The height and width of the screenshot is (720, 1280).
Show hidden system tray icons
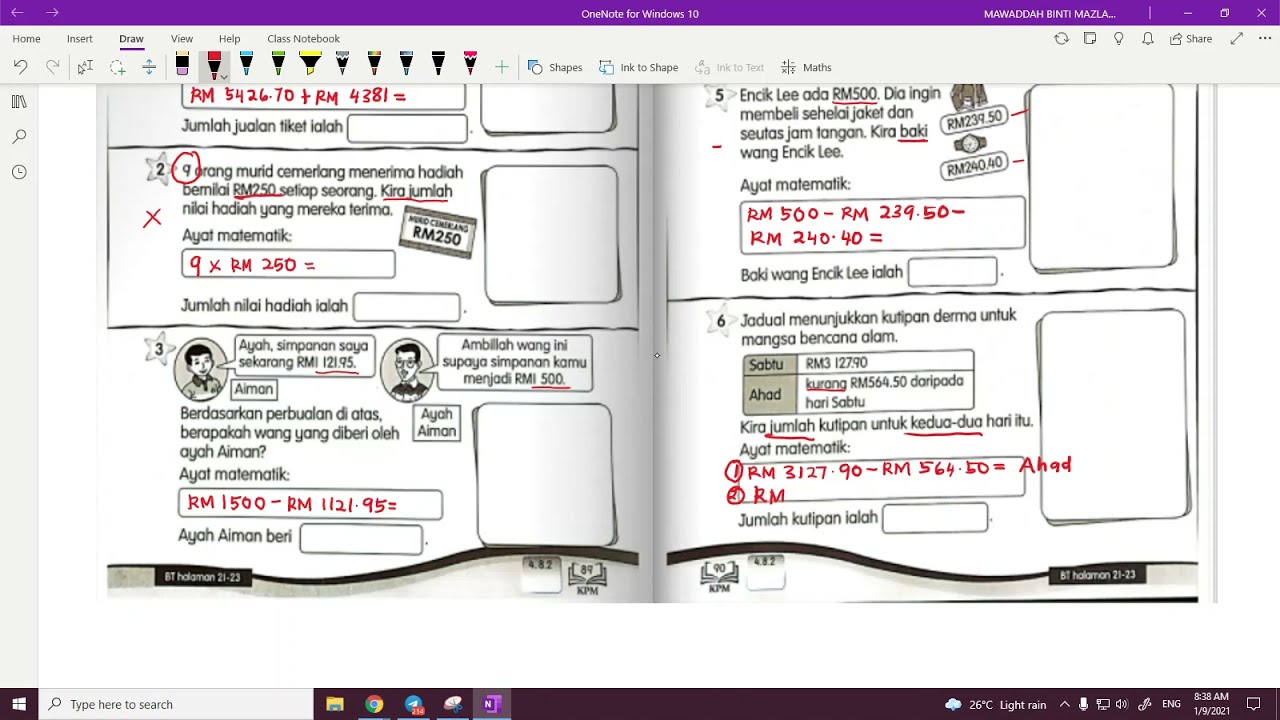coord(1064,704)
